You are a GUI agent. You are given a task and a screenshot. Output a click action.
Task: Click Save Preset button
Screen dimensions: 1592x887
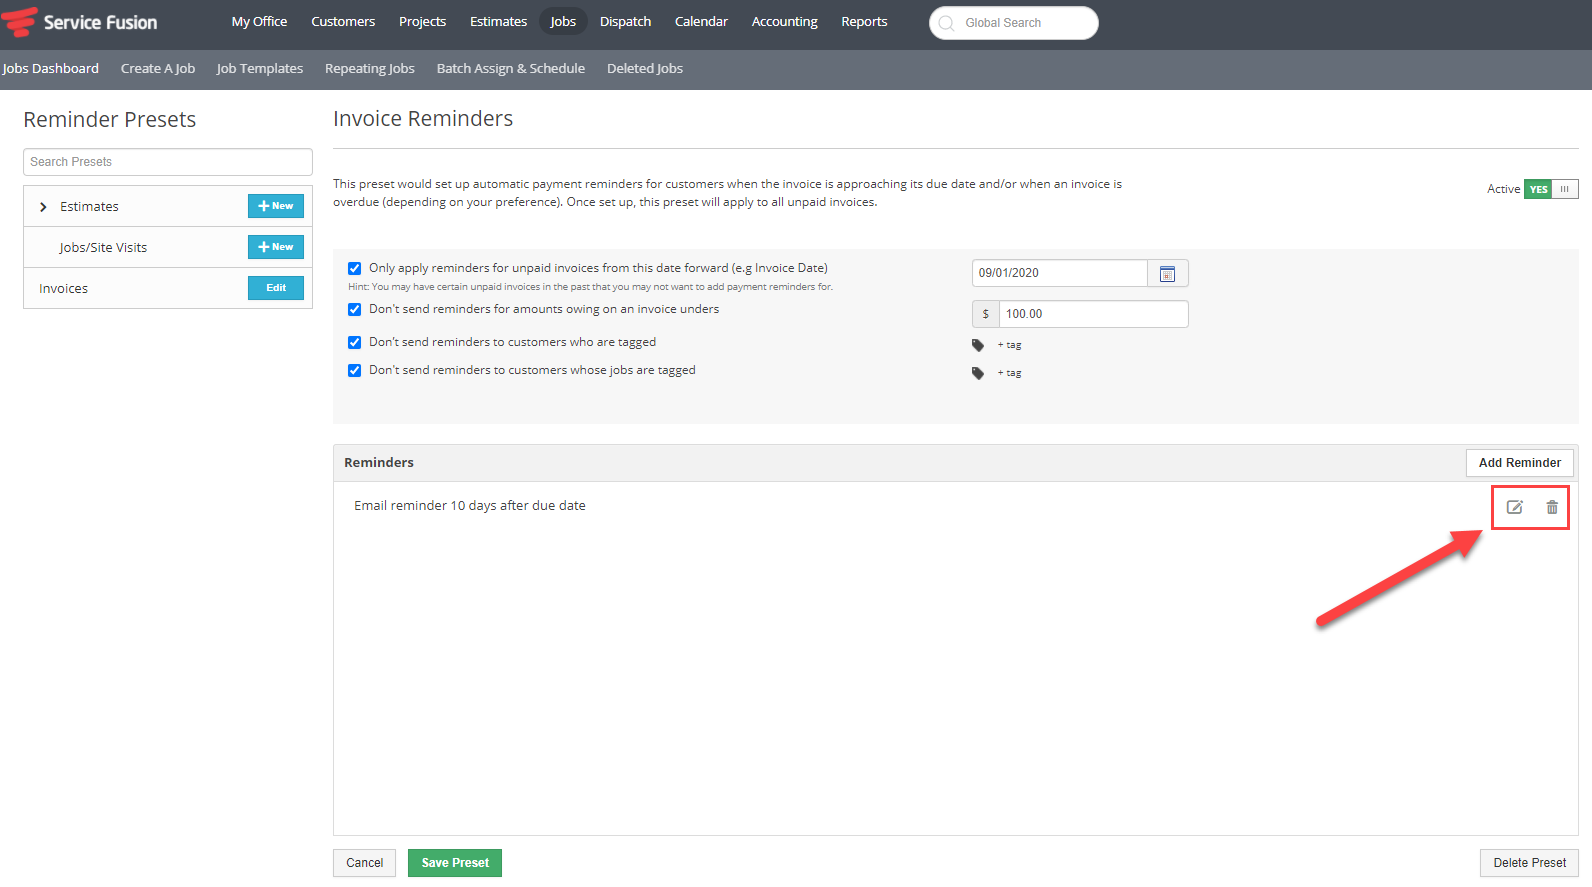[x=455, y=863]
